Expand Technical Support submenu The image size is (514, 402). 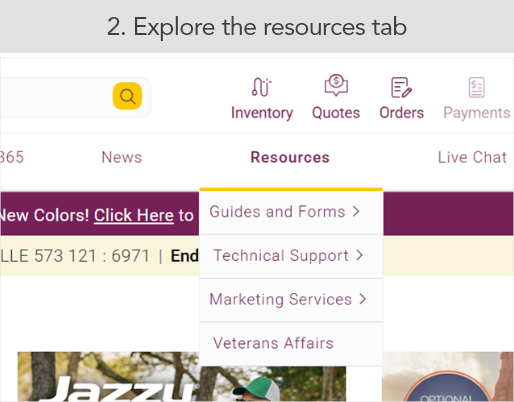click(291, 256)
